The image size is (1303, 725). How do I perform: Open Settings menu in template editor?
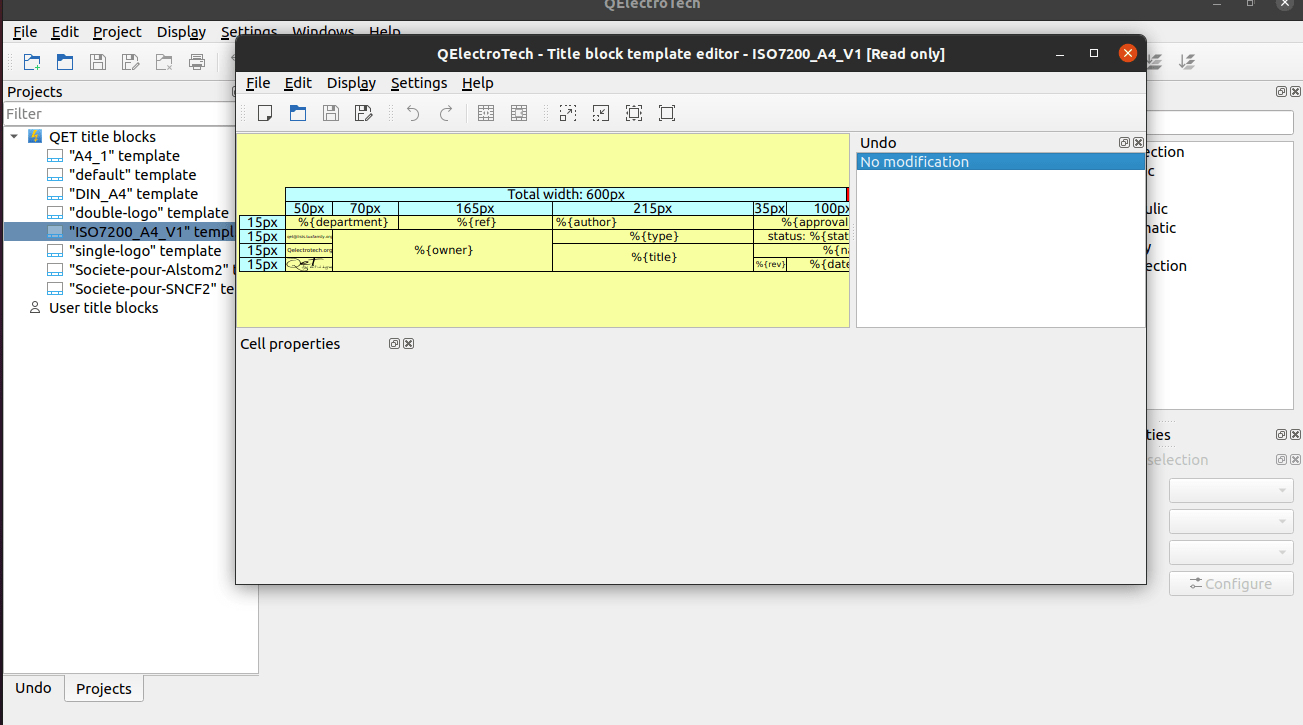click(419, 83)
